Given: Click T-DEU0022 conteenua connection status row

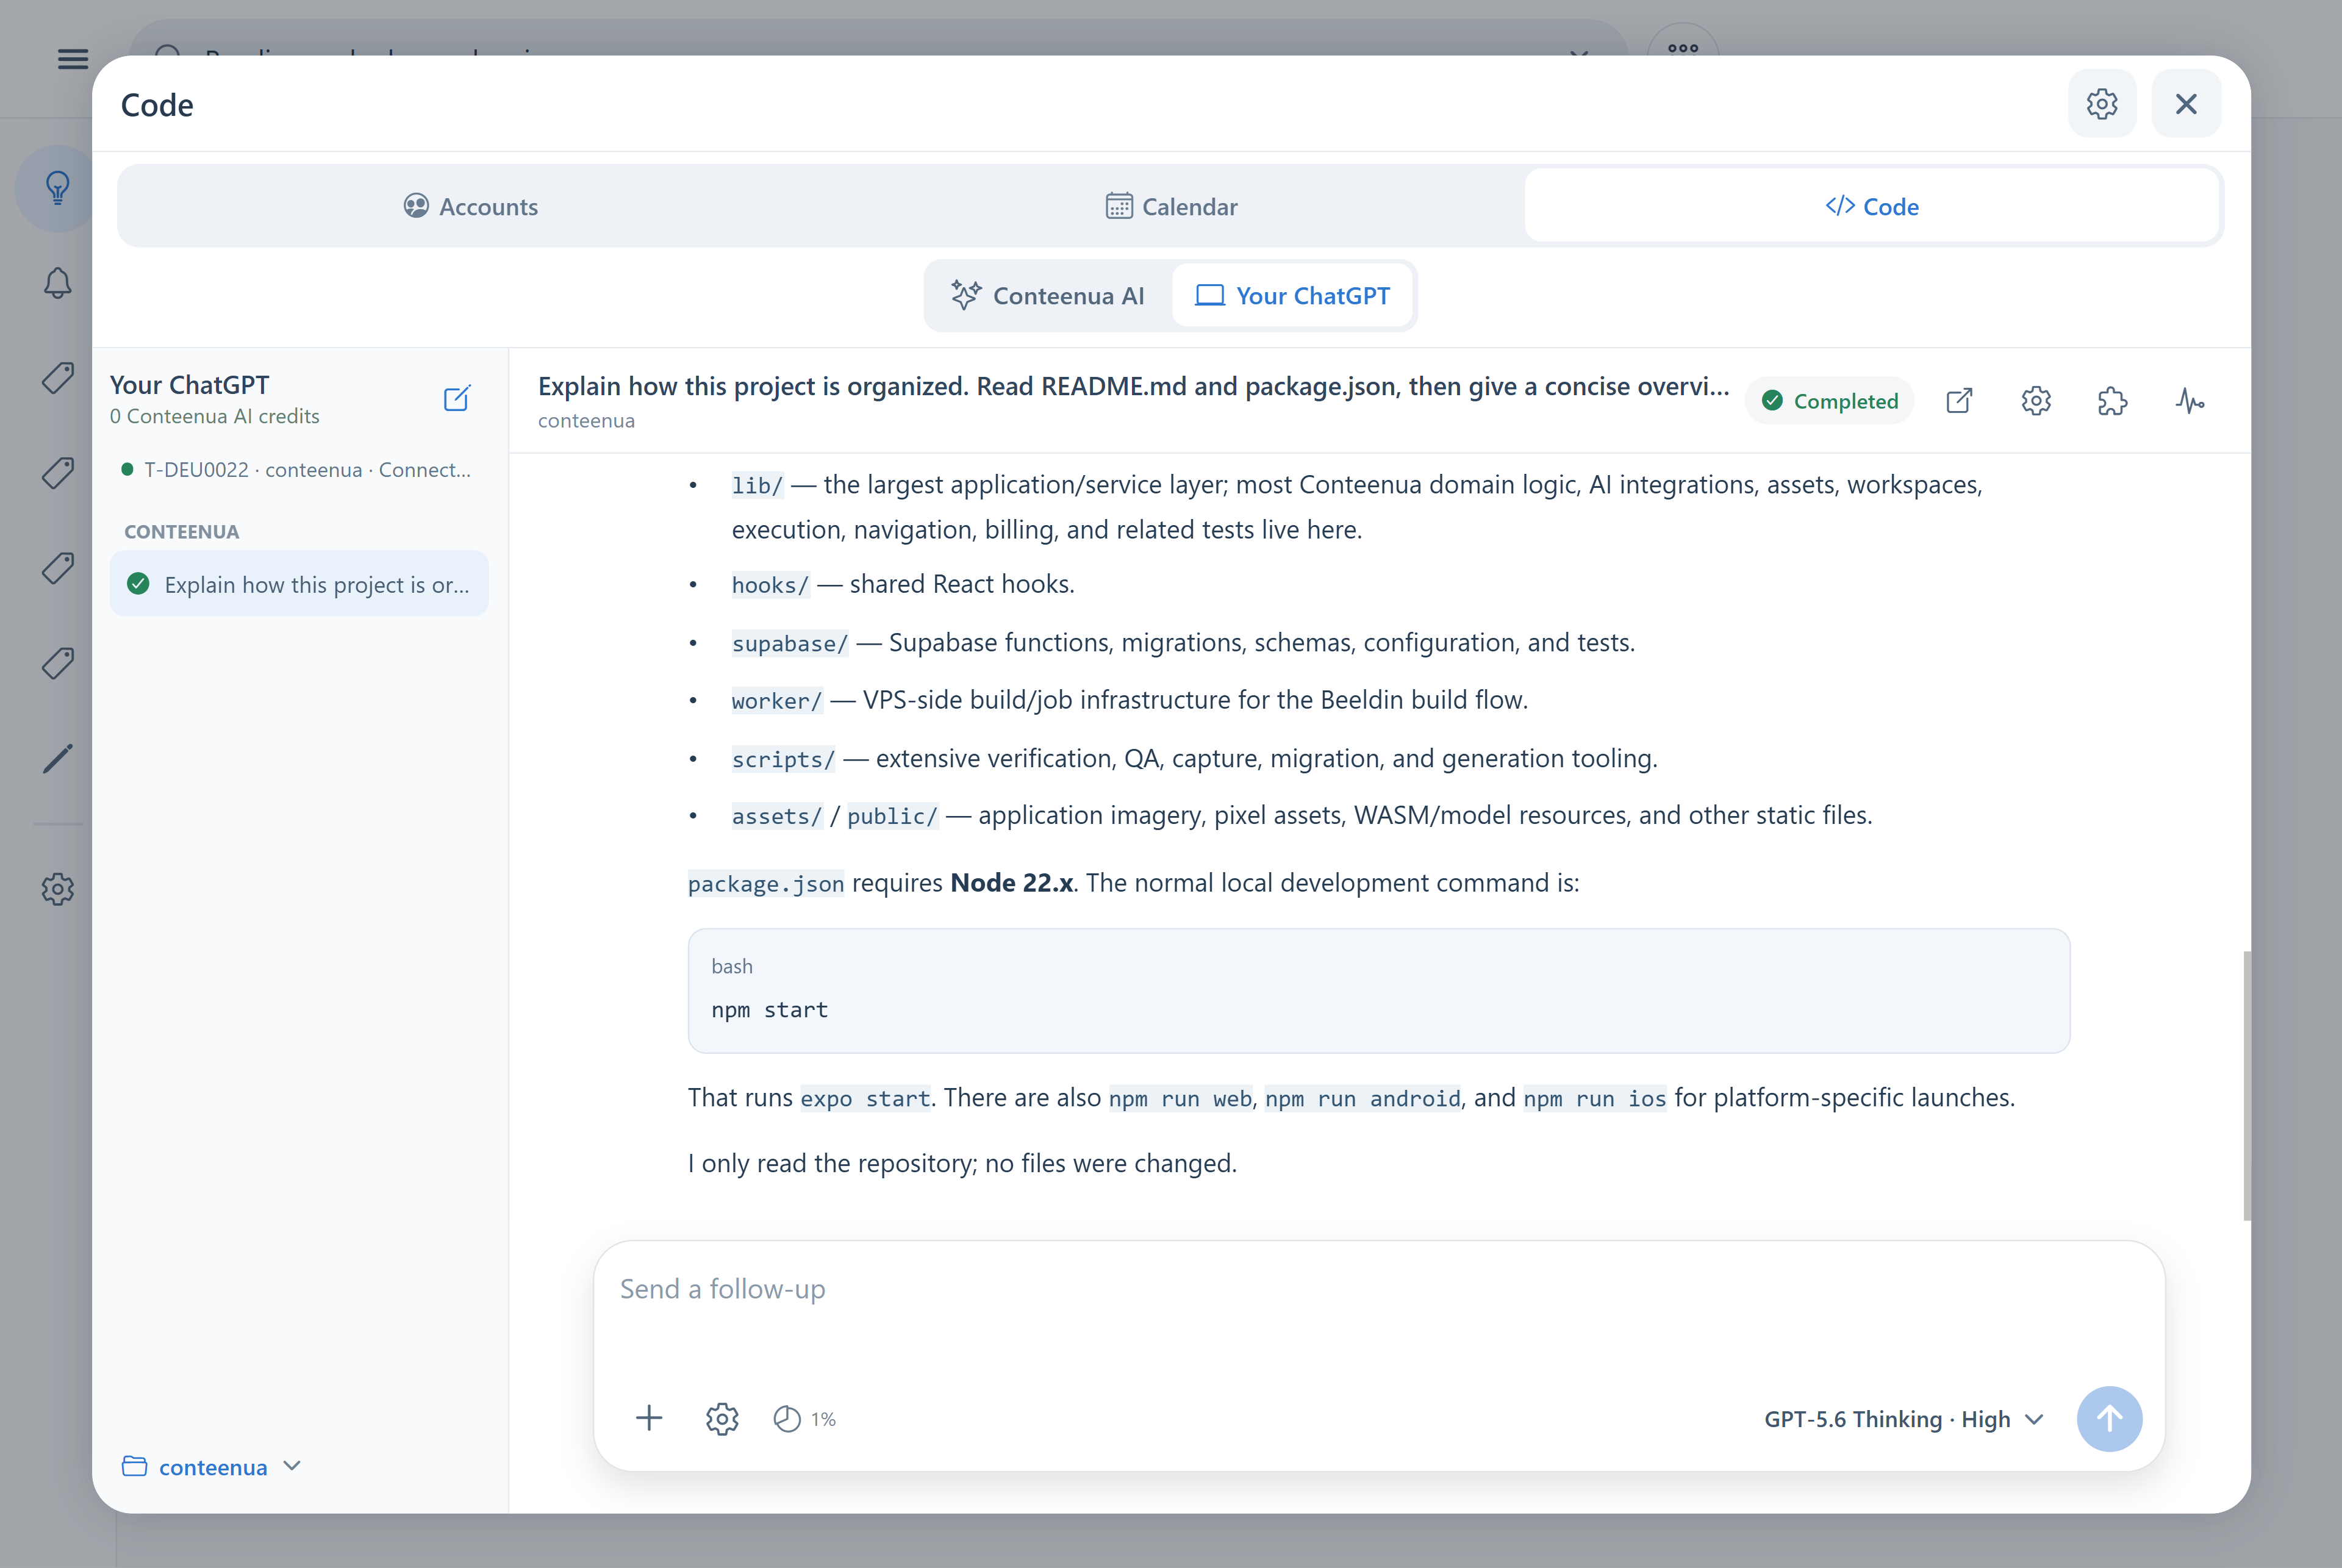Looking at the screenshot, I should tap(296, 469).
